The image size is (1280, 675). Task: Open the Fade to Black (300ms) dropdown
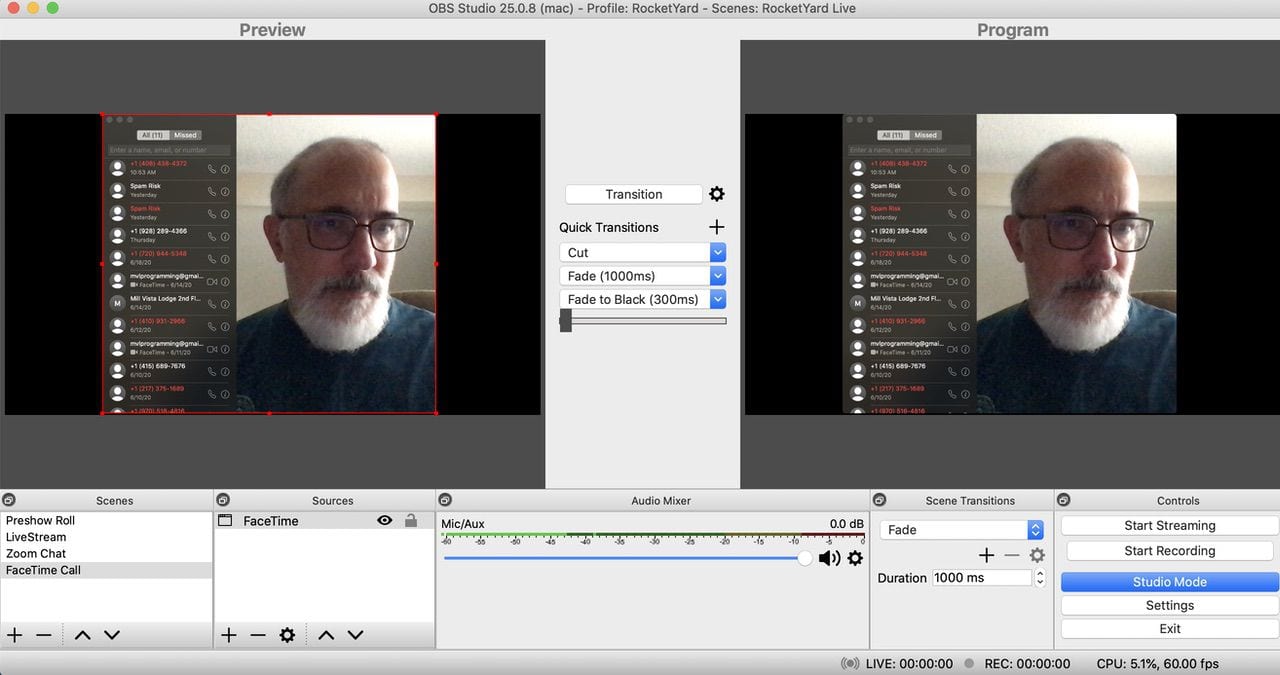tap(717, 299)
